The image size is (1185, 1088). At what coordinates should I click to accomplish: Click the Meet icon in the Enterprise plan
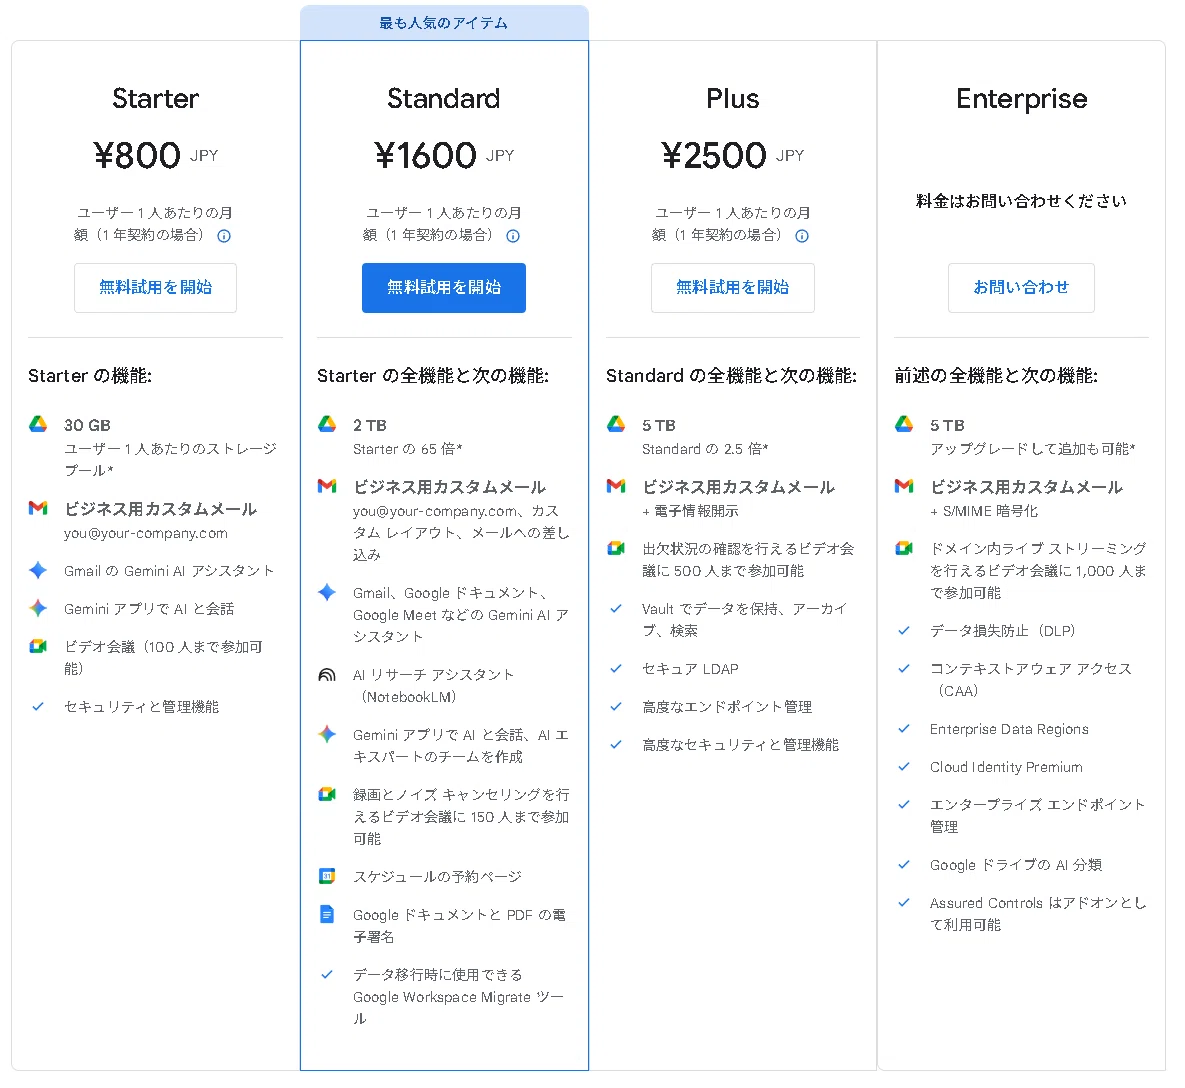[x=904, y=549]
